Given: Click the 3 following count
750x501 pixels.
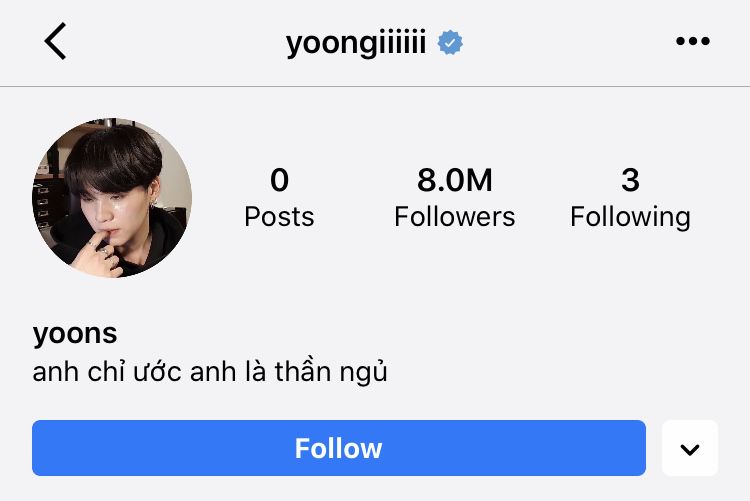Looking at the screenshot, I should click(630, 180).
